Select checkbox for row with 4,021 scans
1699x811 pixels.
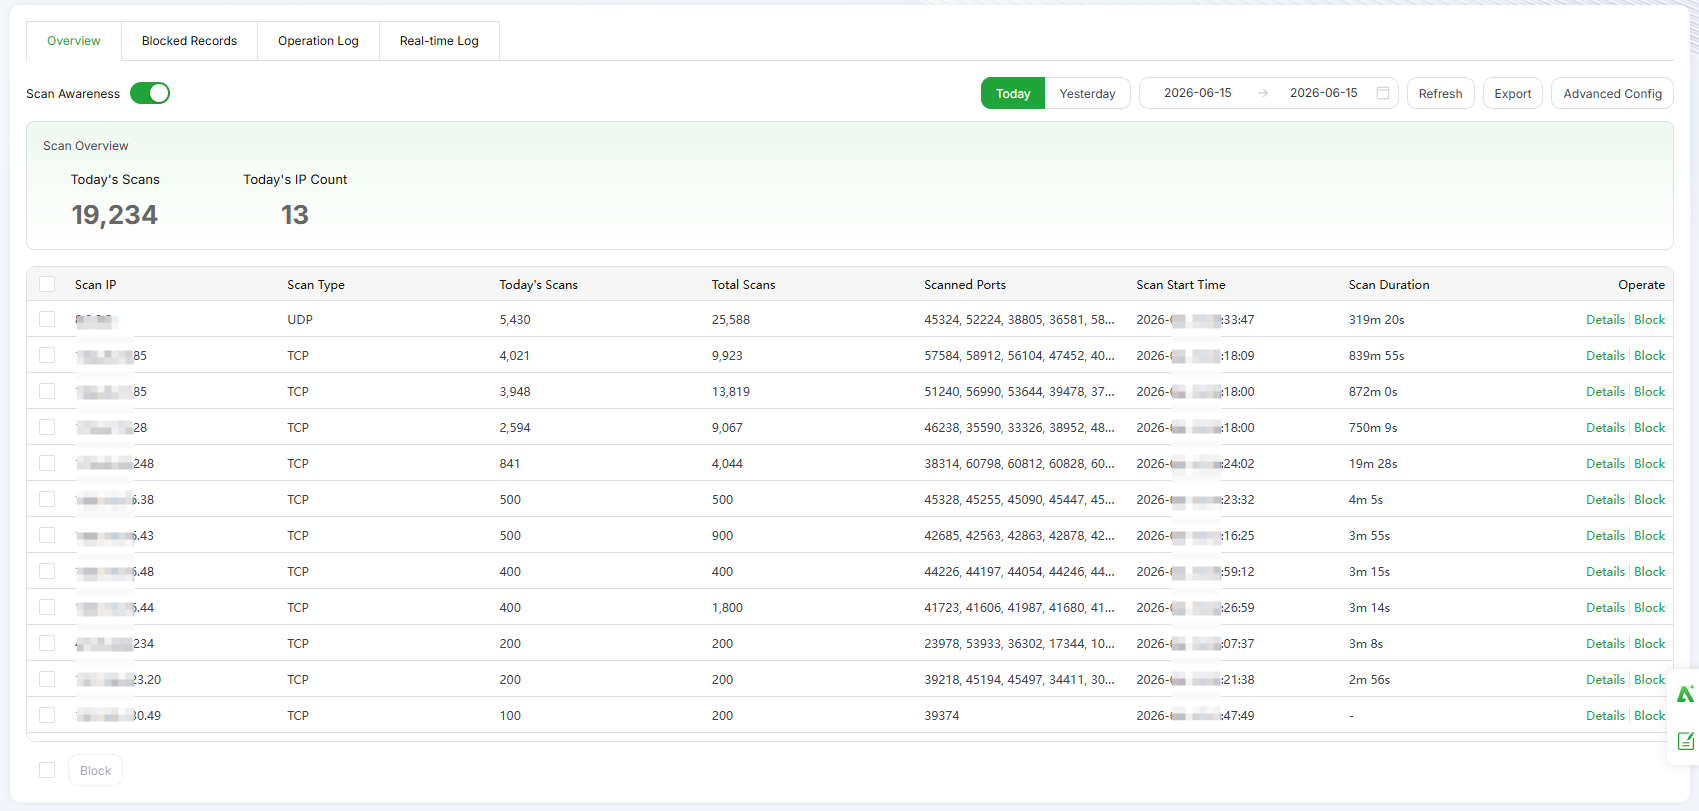[47, 355]
